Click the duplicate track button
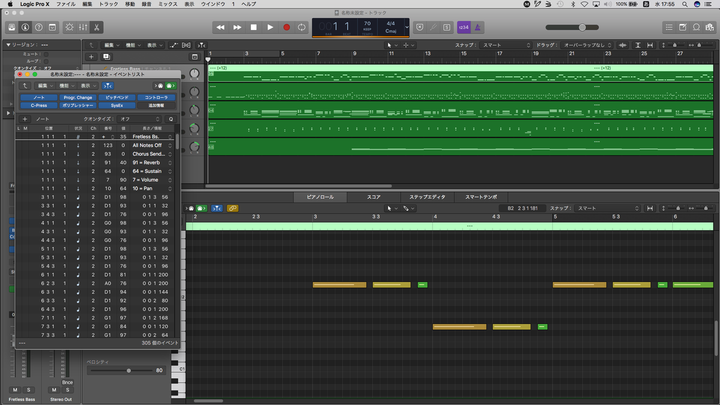Image resolution: width=720 pixels, height=405 pixels. [x=107, y=57]
